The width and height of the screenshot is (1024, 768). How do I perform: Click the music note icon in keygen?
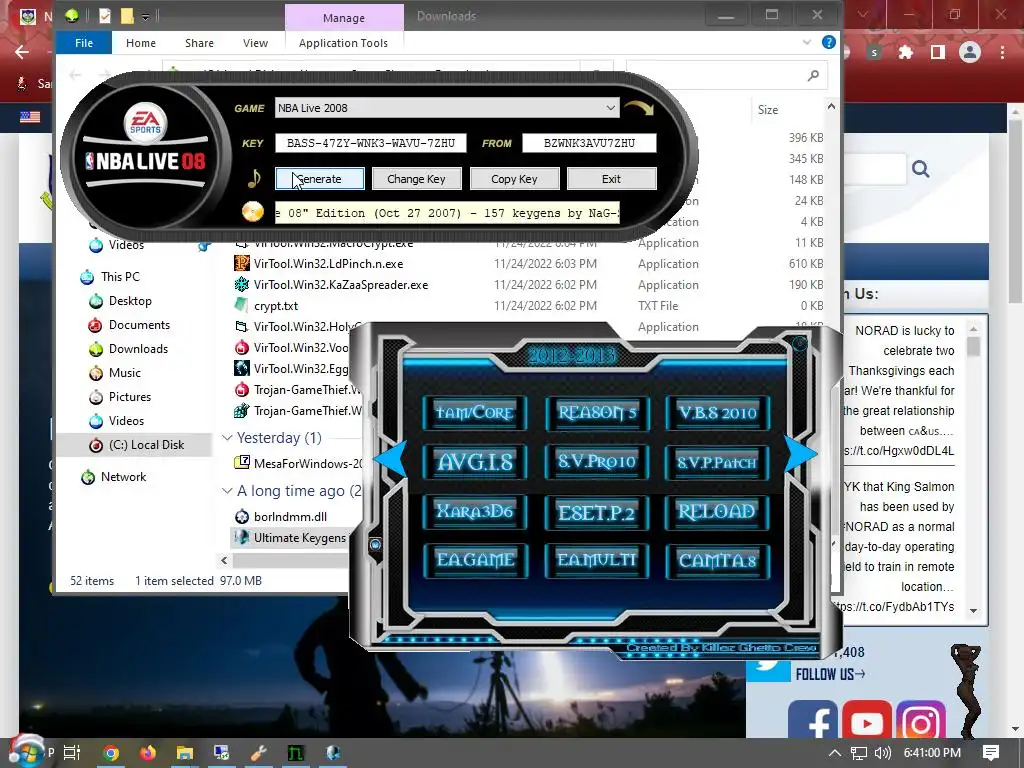click(254, 178)
